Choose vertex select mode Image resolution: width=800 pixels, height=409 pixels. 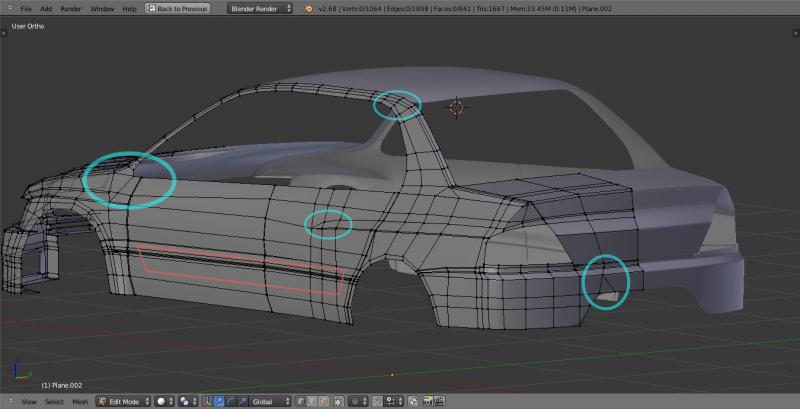299,401
